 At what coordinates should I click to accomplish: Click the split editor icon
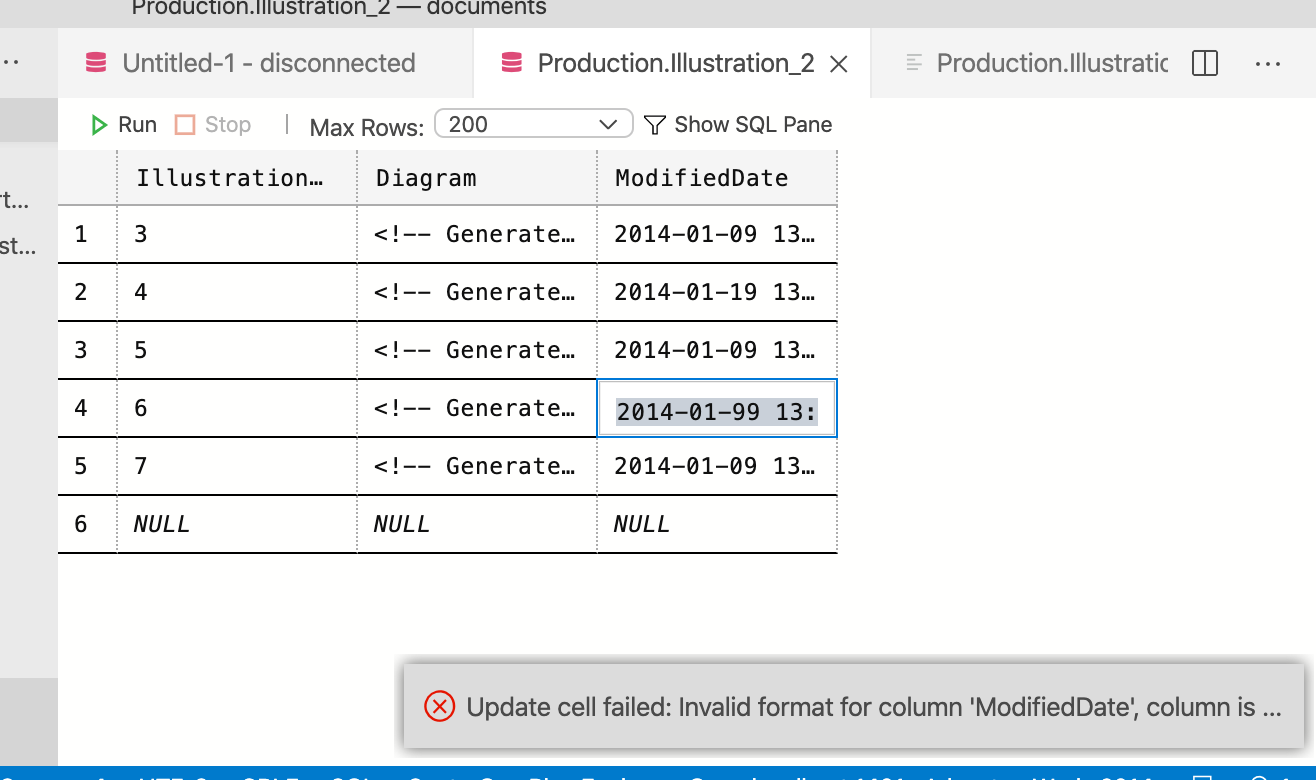click(1206, 63)
